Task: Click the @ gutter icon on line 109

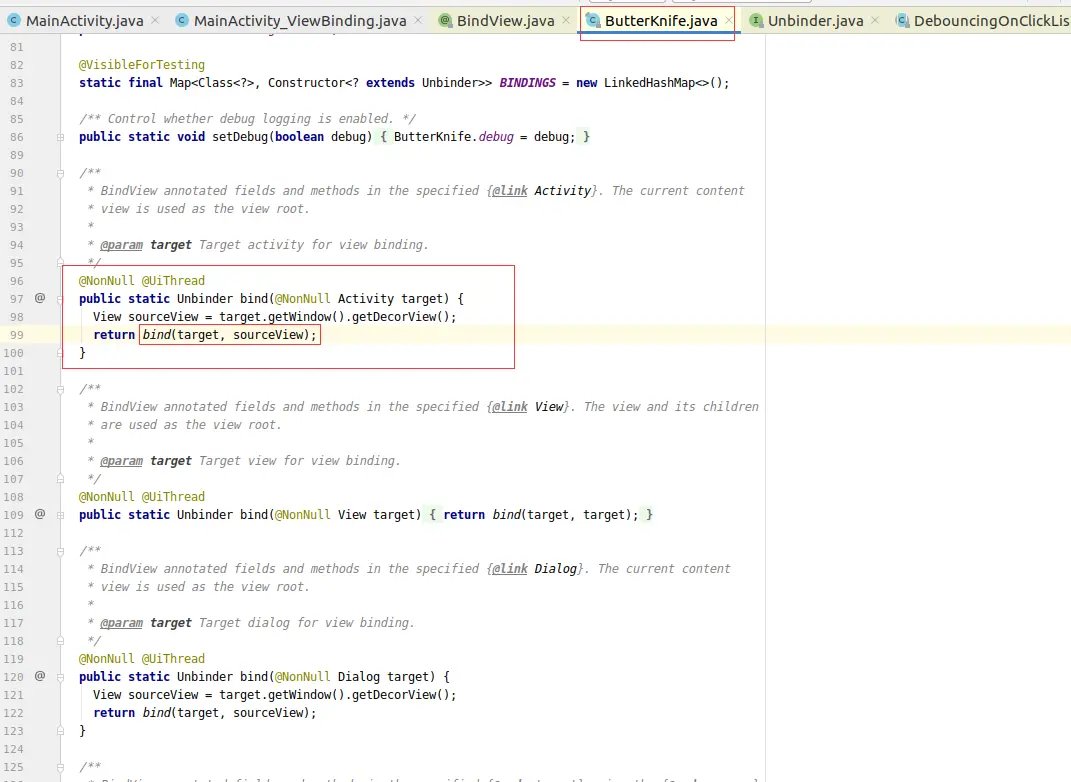Action: pyautogui.click(x=40, y=514)
